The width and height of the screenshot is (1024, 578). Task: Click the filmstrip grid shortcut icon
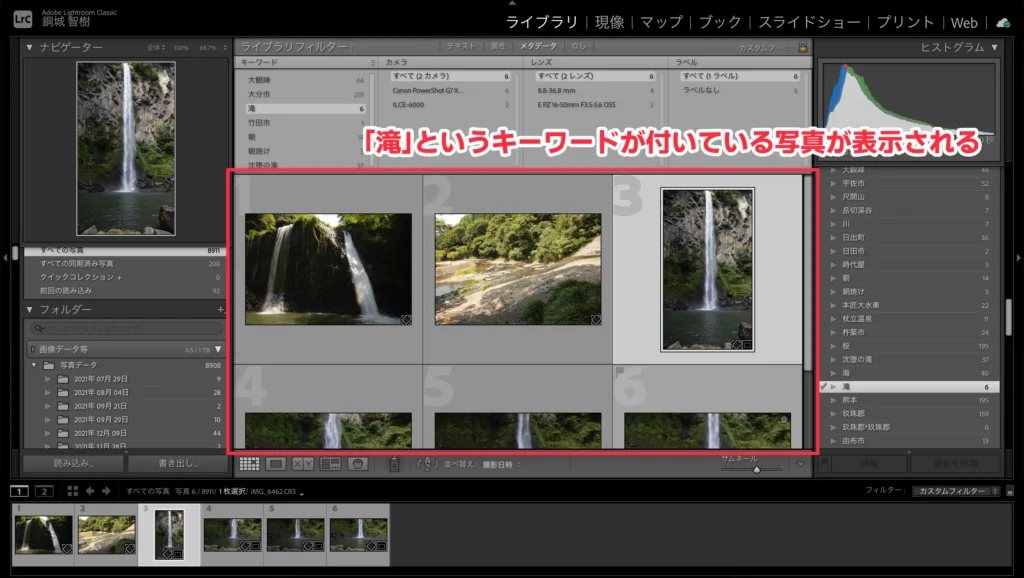[72, 491]
